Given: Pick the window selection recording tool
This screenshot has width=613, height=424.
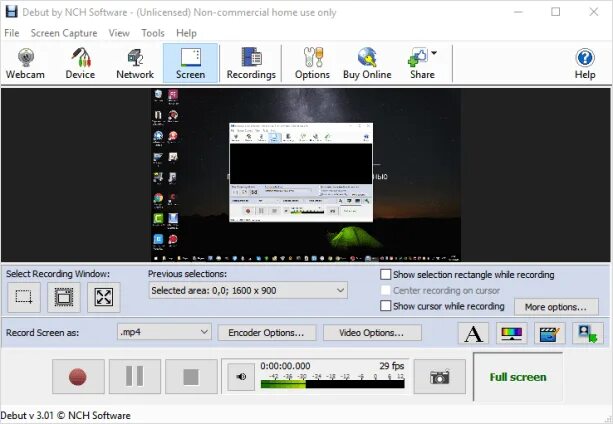Looking at the screenshot, I should point(64,297).
